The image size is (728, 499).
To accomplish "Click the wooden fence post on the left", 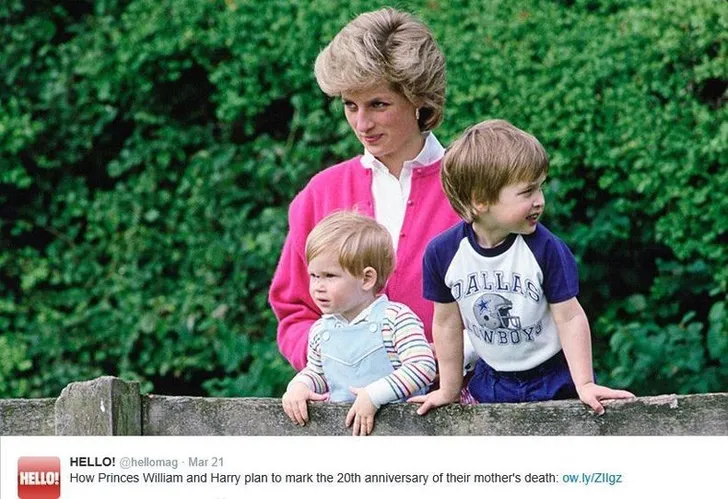I will (98, 406).
